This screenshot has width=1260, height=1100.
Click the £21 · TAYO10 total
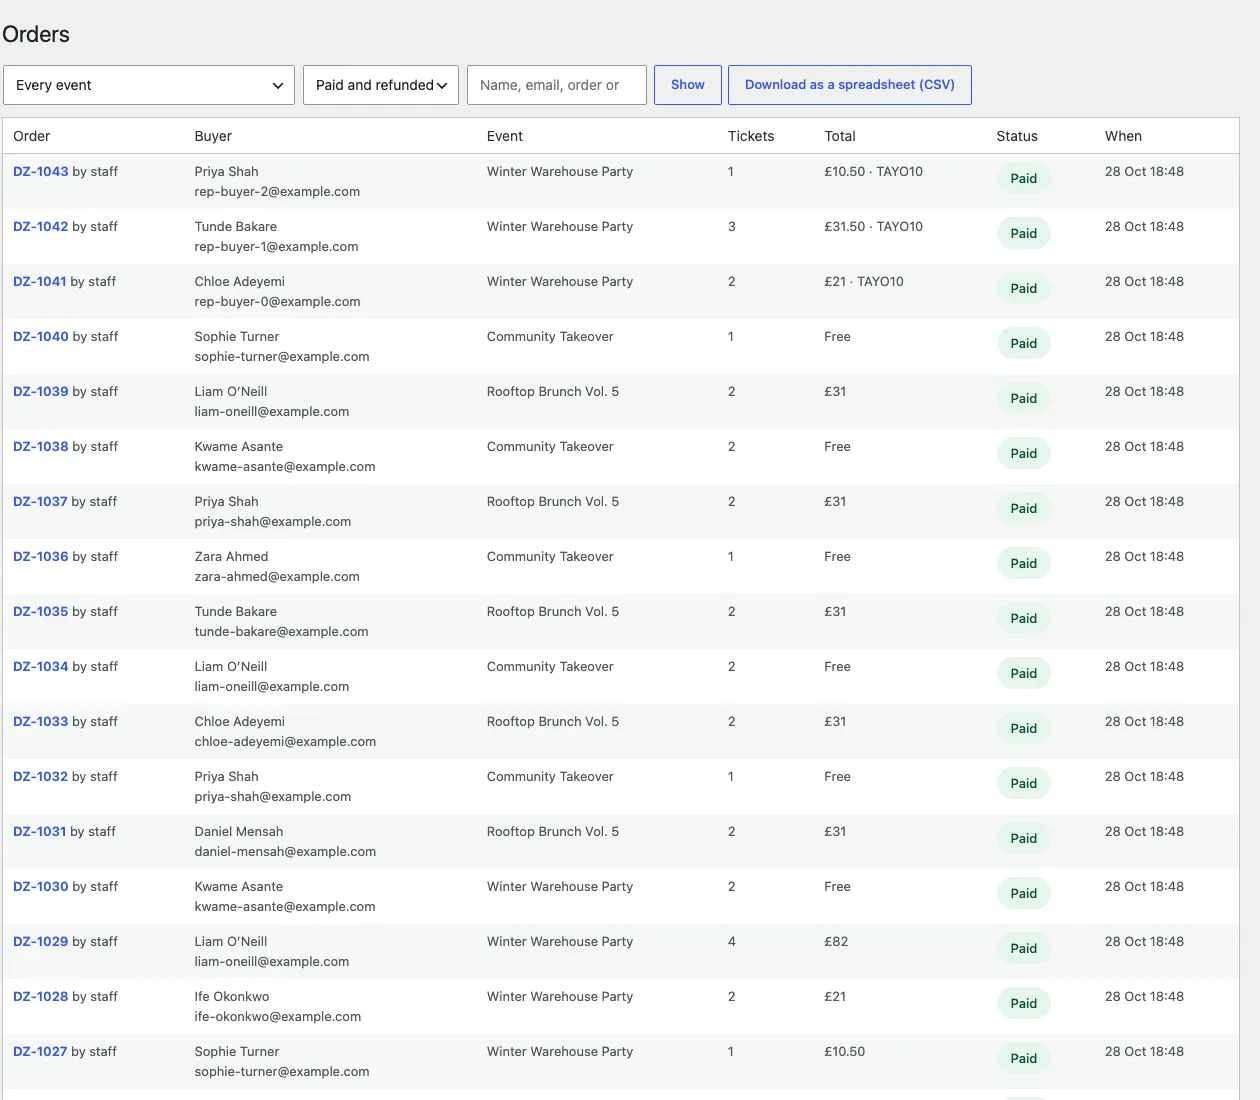(x=864, y=282)
